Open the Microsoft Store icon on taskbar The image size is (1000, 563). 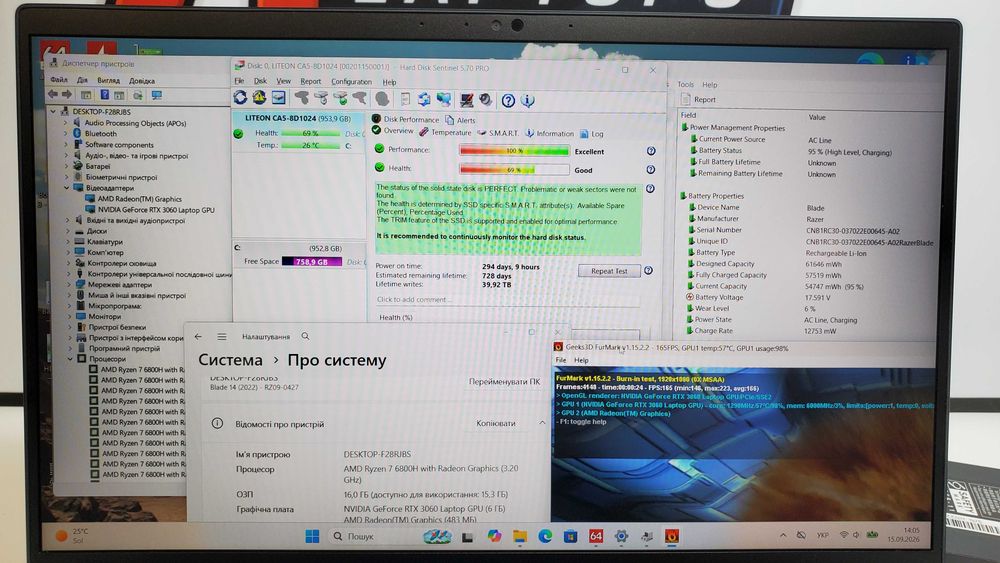570,536
